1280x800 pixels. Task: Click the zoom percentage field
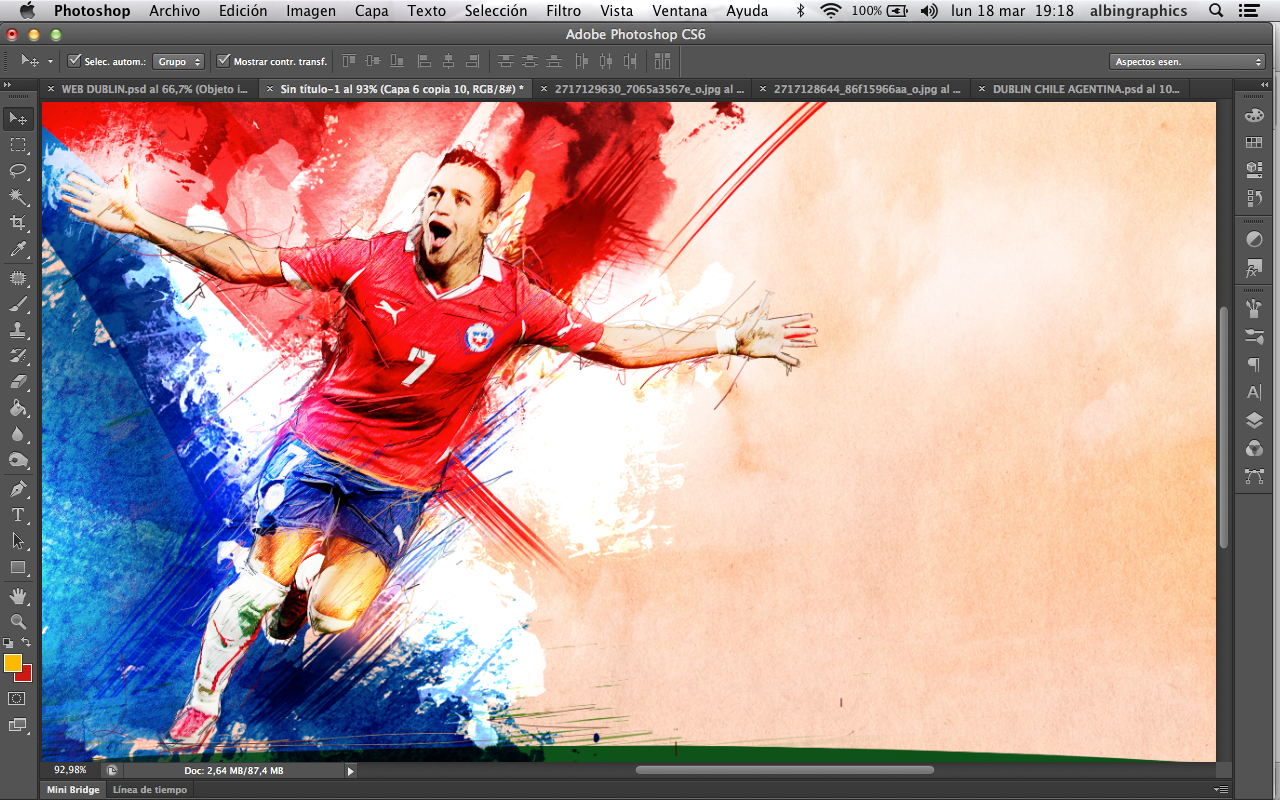click(x=70, y=771)
